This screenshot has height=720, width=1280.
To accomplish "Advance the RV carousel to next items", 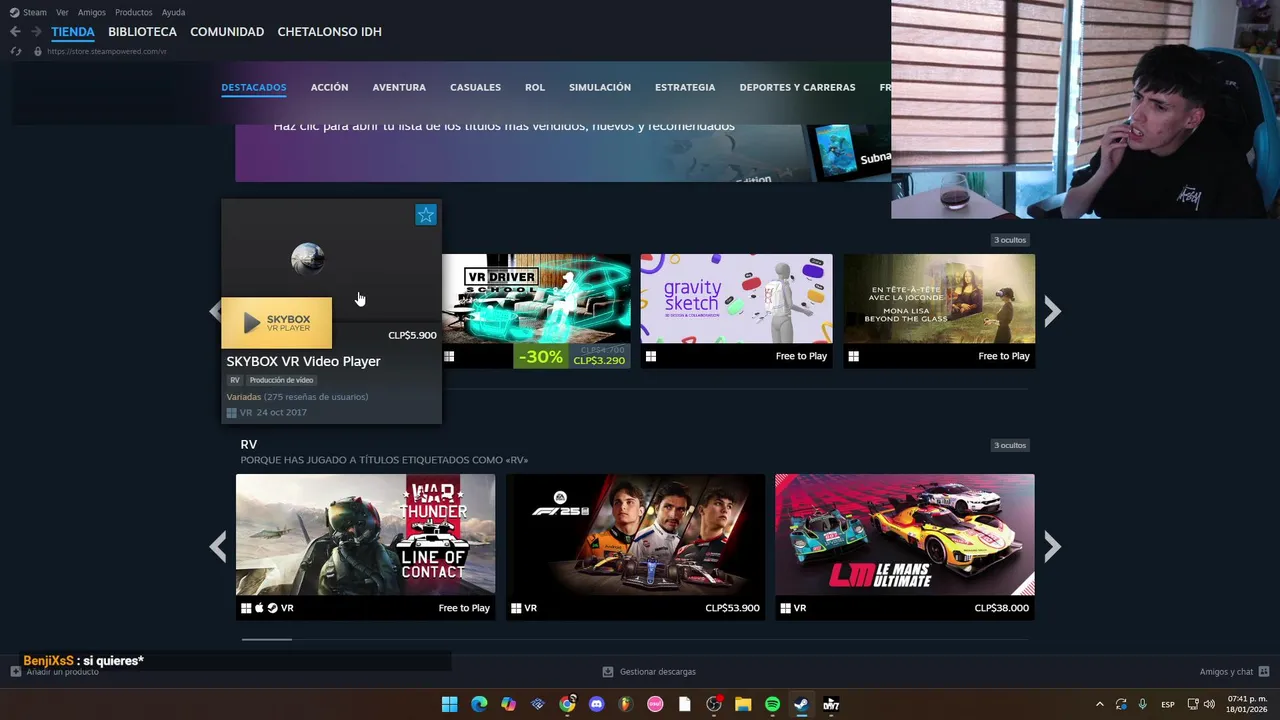I will (1052, 546).
